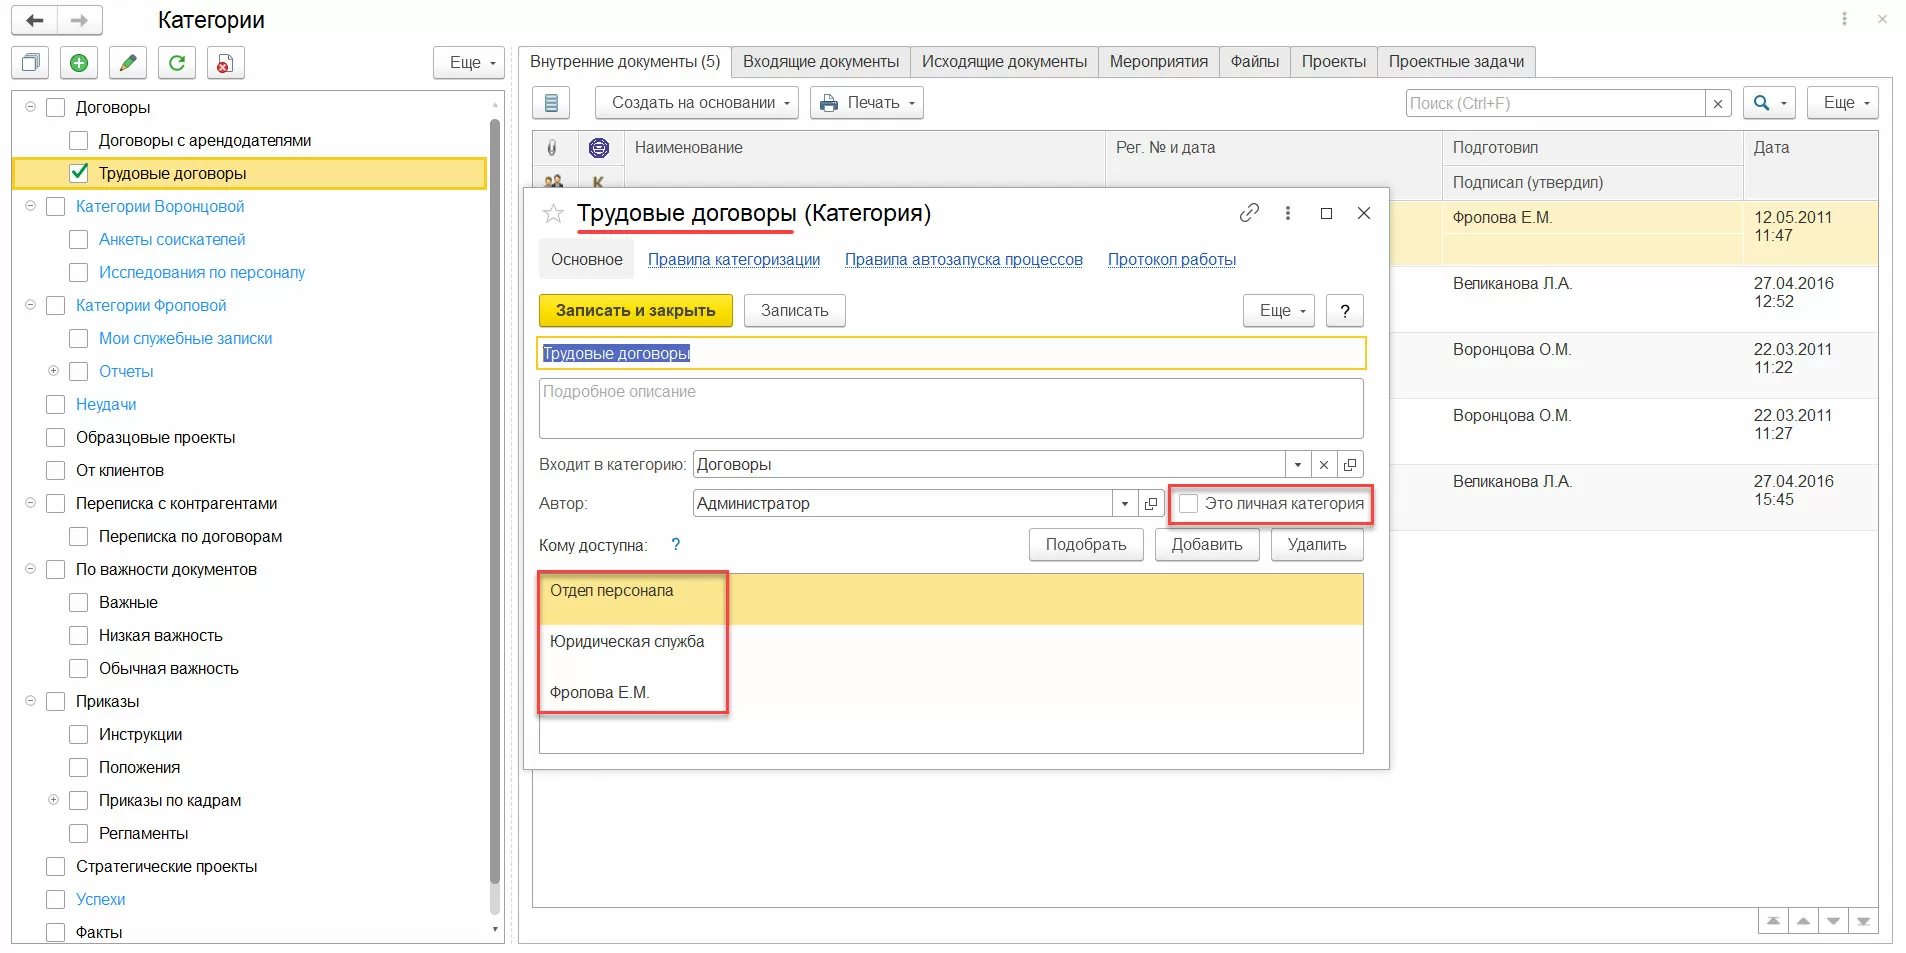Open the search magnifier dropdown

[1769, 103]
